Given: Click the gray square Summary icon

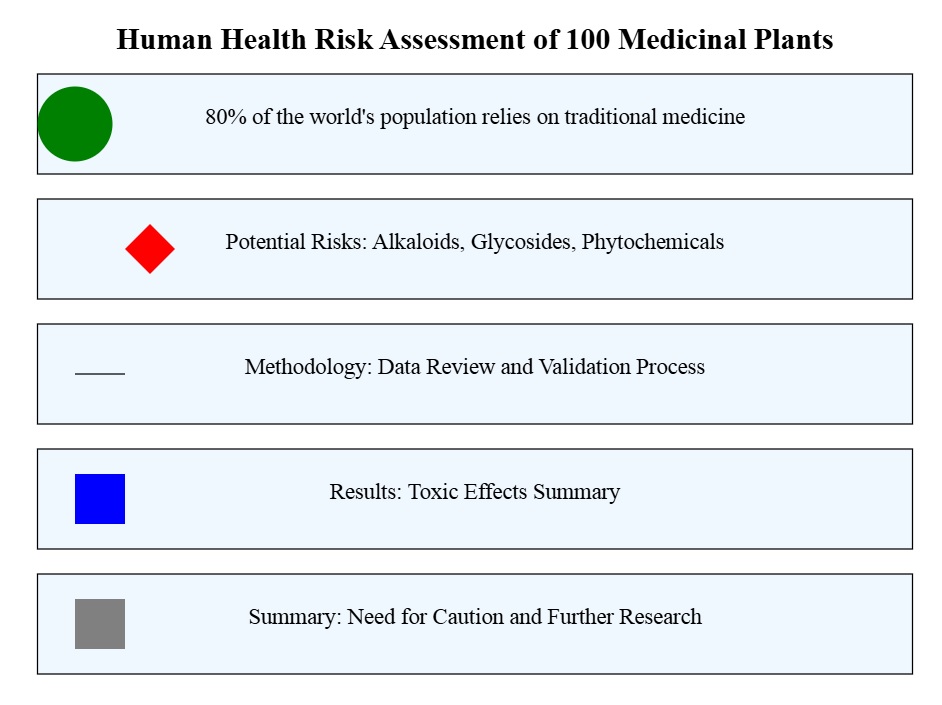Looking at the screenshot, I should click(100, 624).
